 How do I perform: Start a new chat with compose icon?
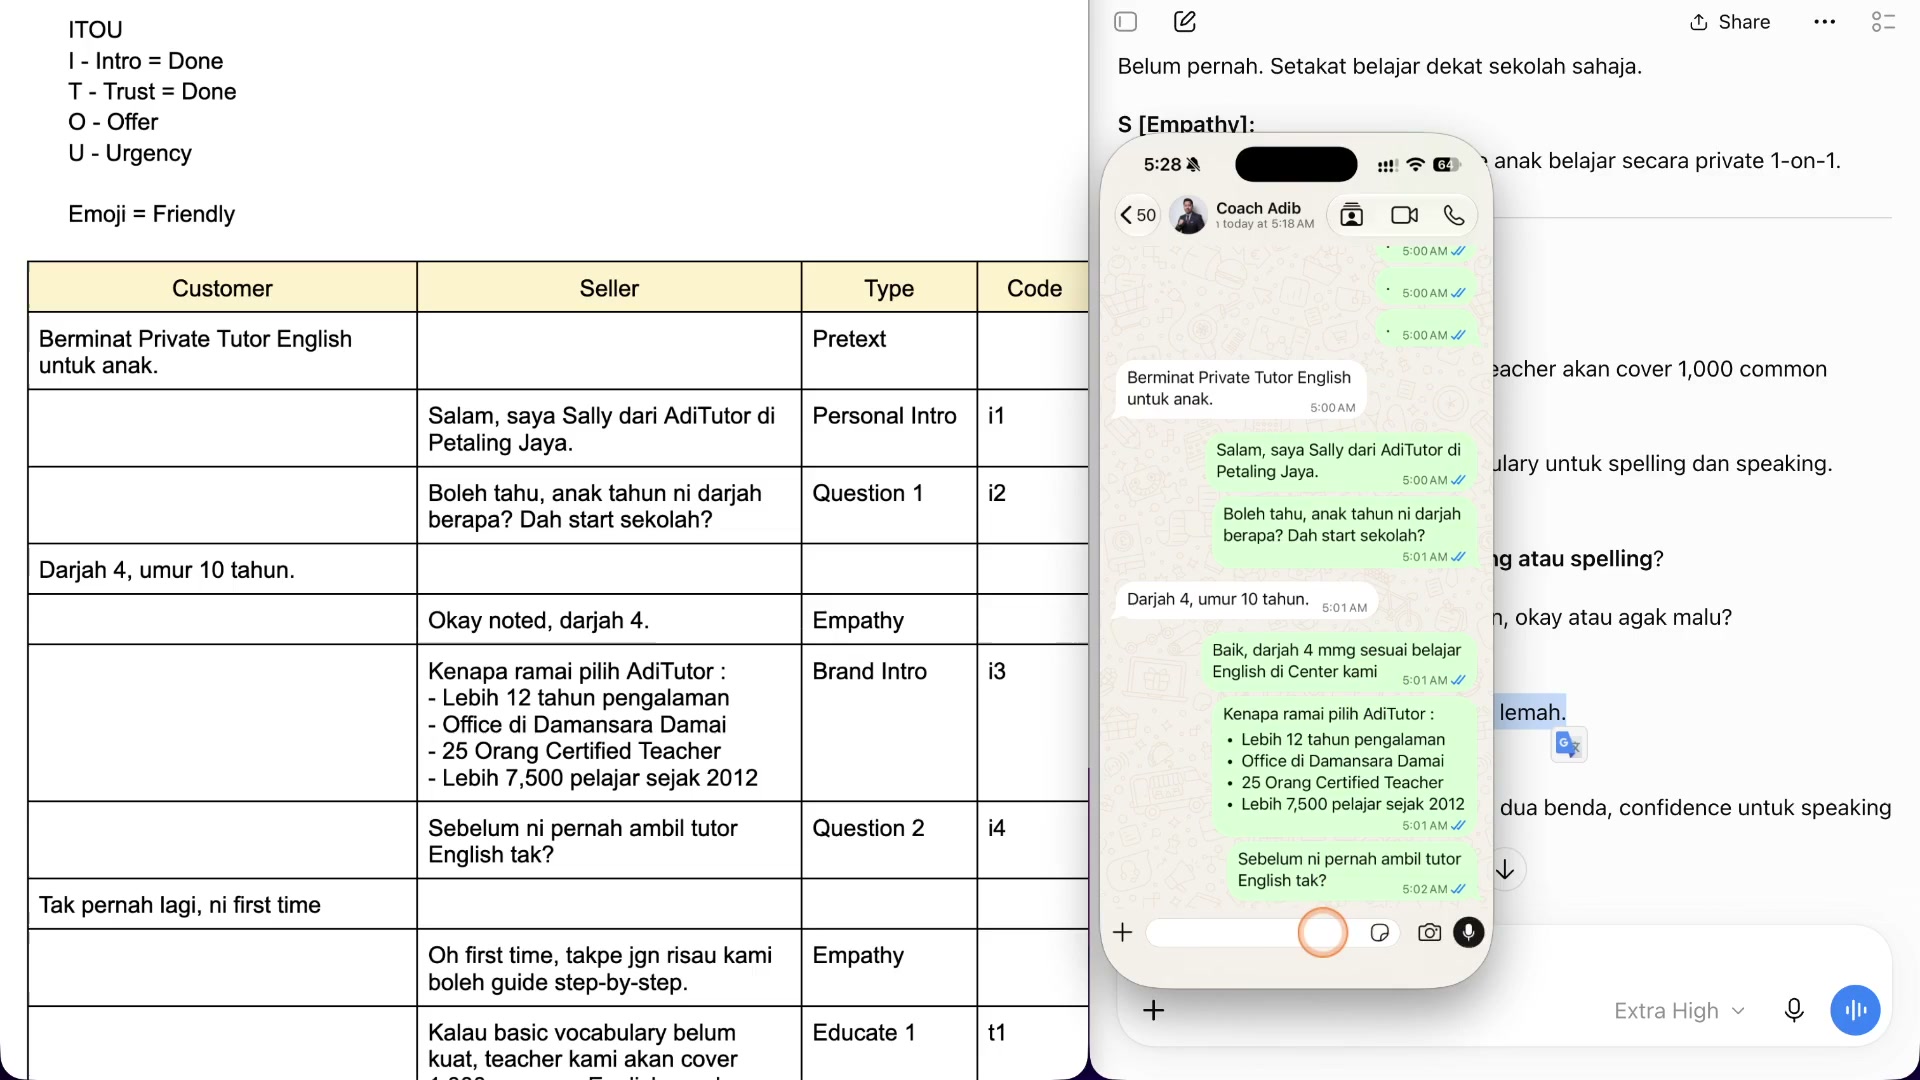click(1185, 22)
